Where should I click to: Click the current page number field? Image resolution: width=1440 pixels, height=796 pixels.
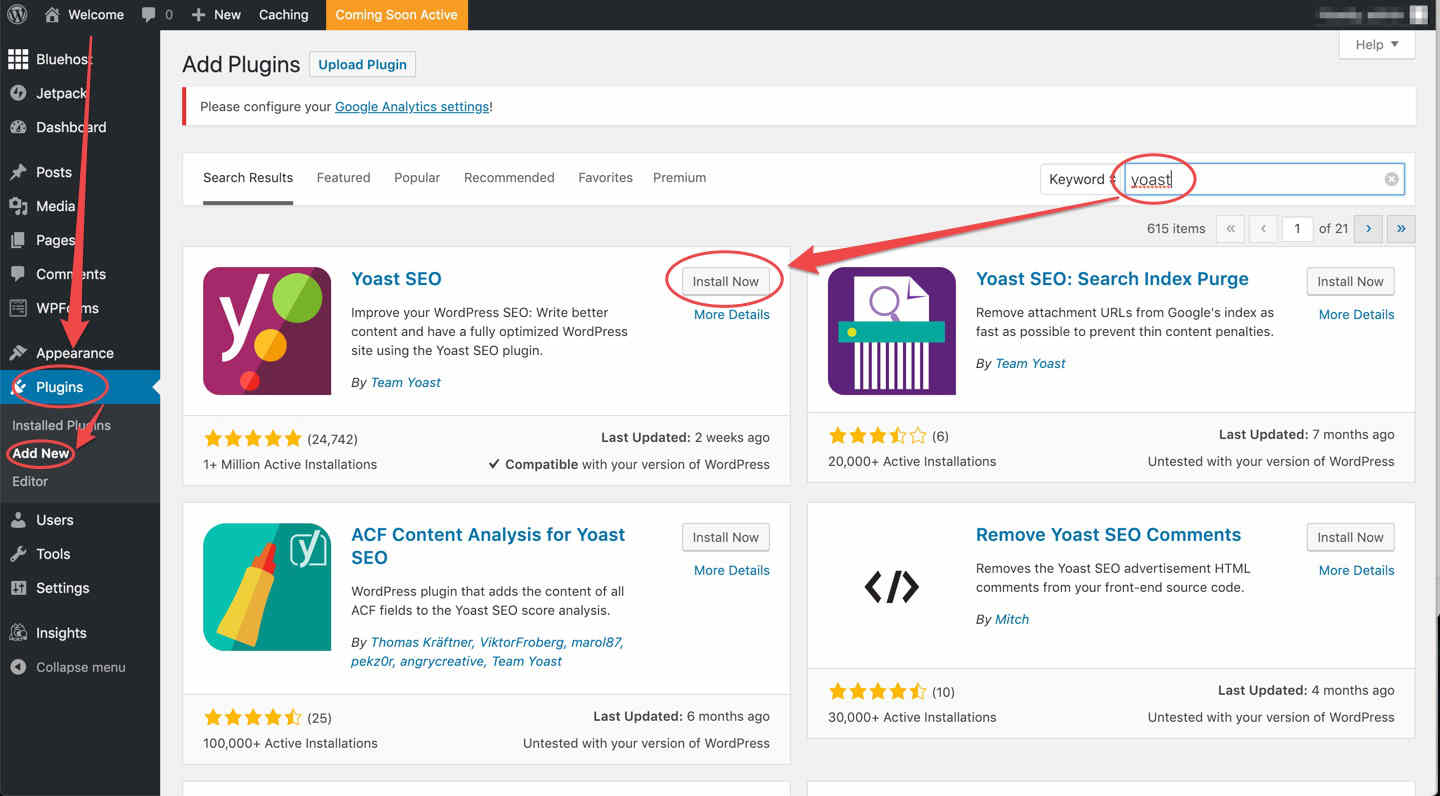[x=1297, y=228]
